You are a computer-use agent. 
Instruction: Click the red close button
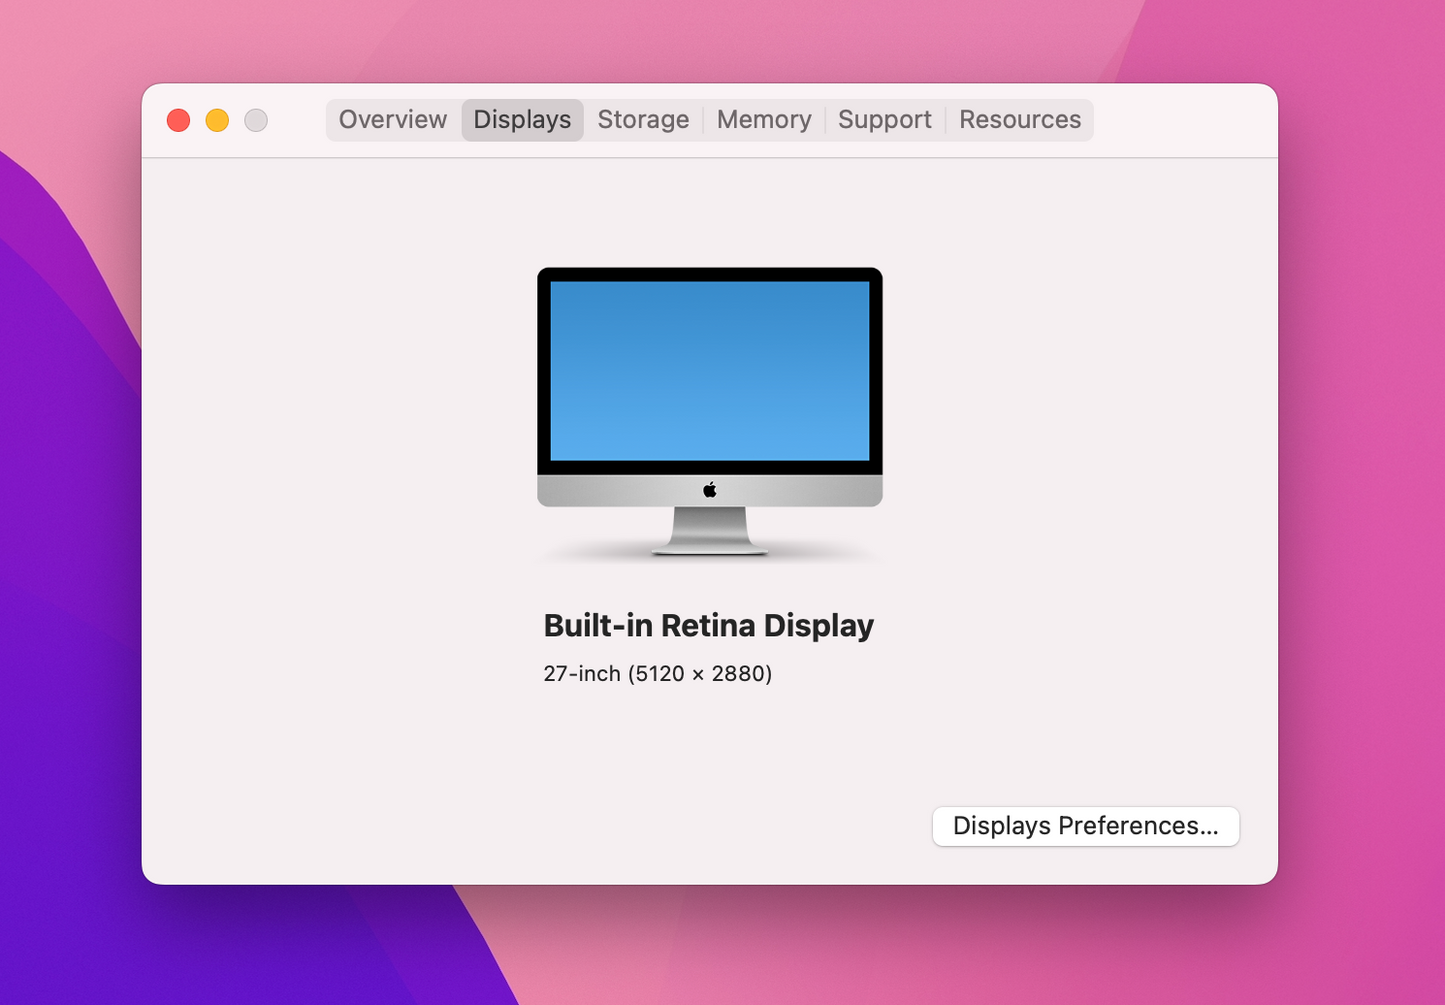178,119
